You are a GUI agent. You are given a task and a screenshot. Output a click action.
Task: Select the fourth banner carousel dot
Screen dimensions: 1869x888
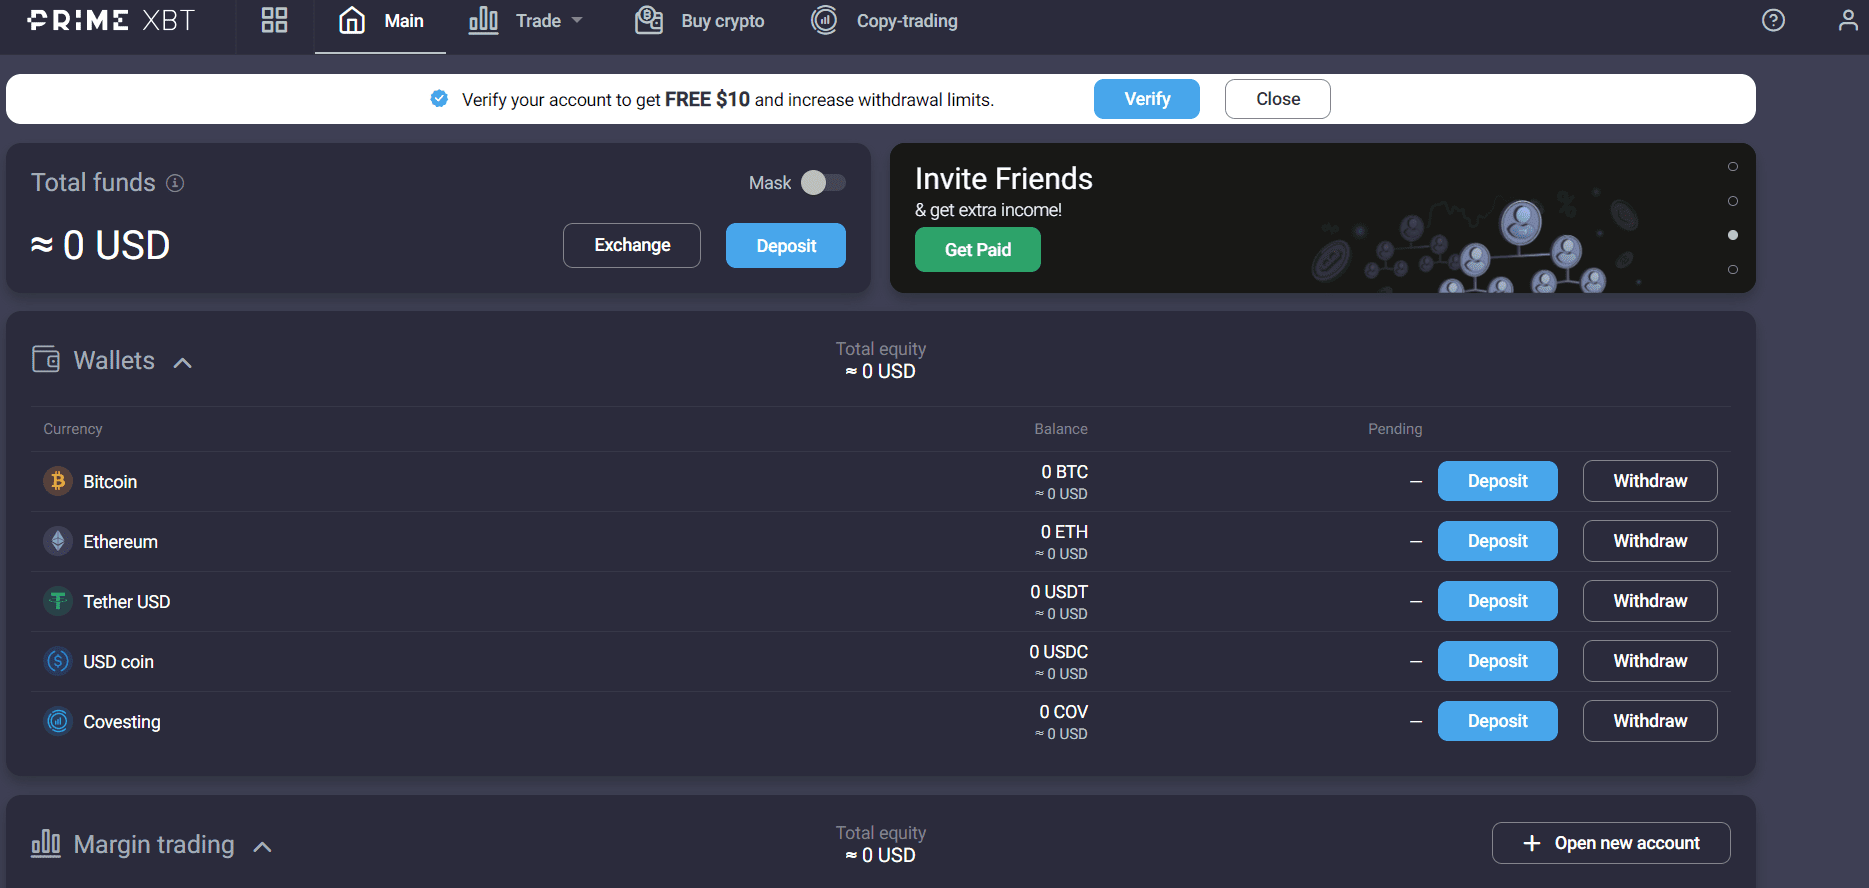pyautogui.click(x=1733, y=269)
